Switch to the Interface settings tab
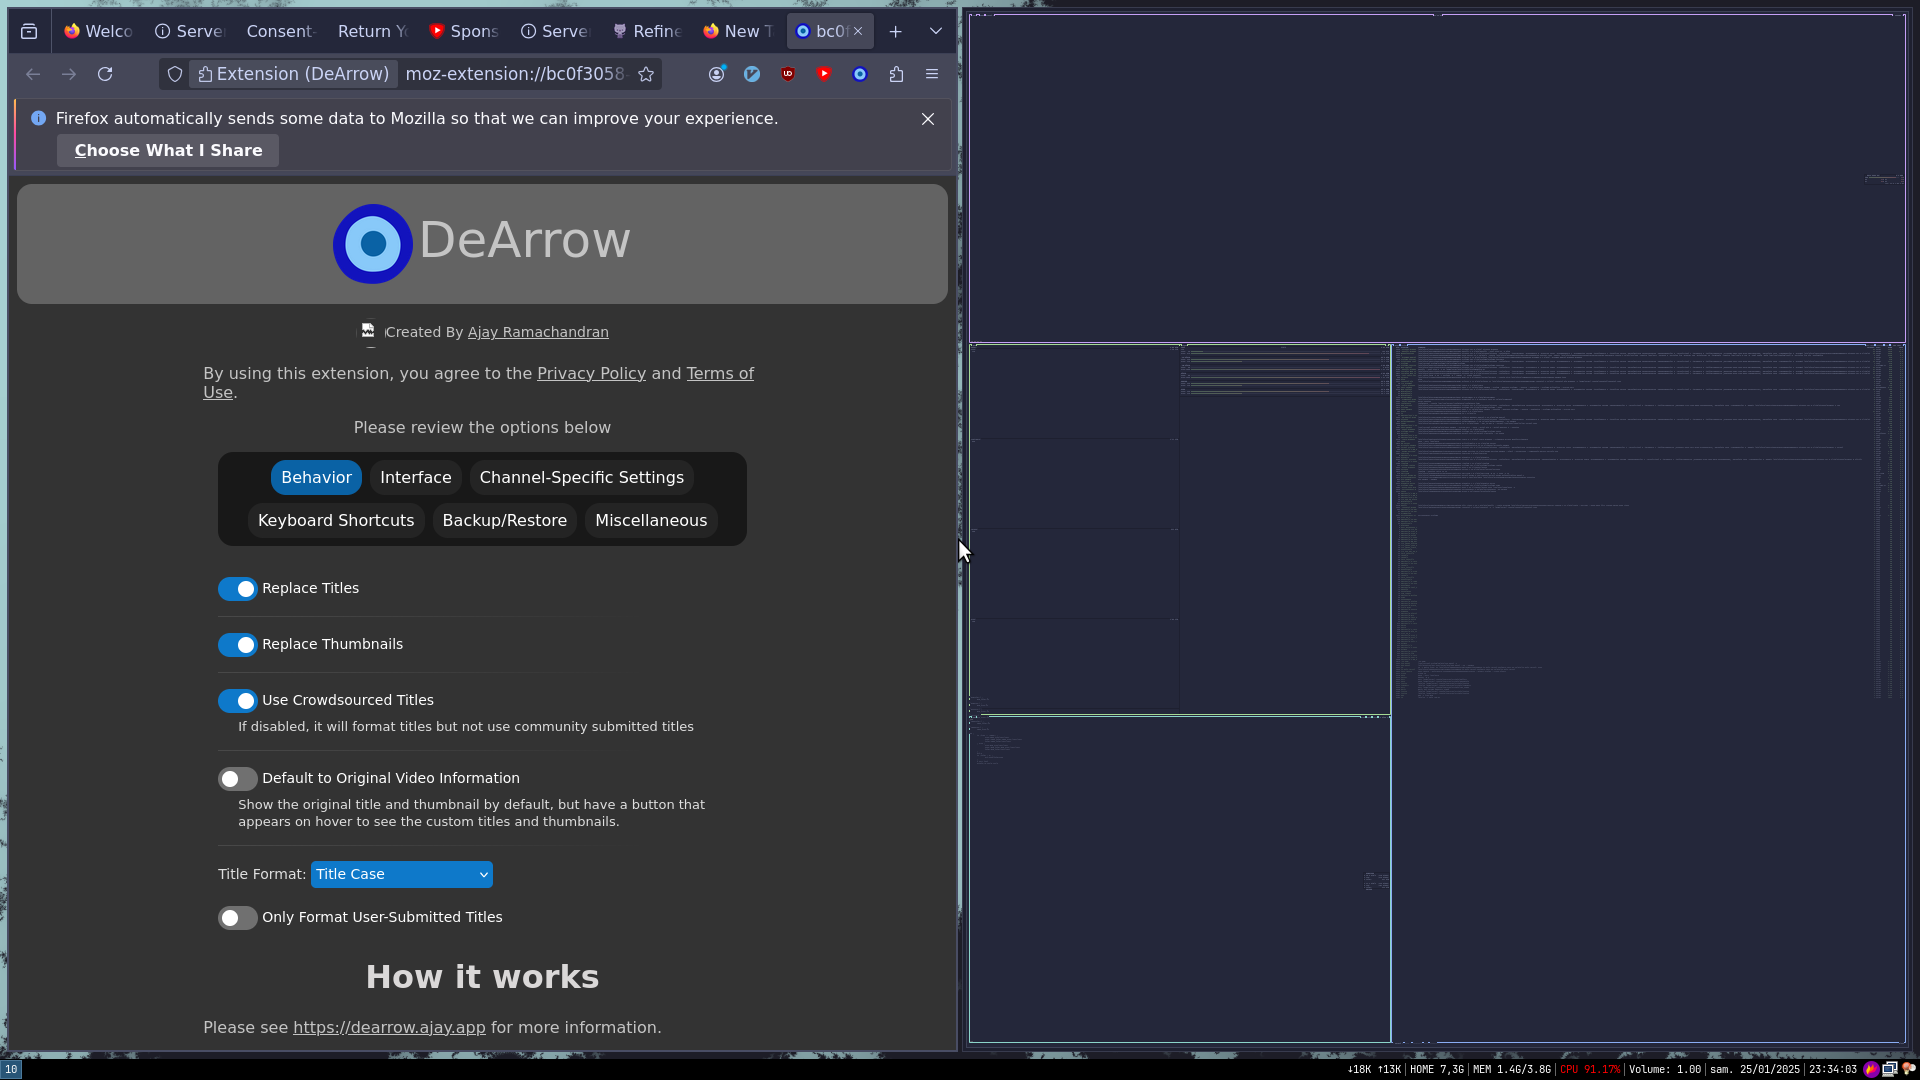 416,478
